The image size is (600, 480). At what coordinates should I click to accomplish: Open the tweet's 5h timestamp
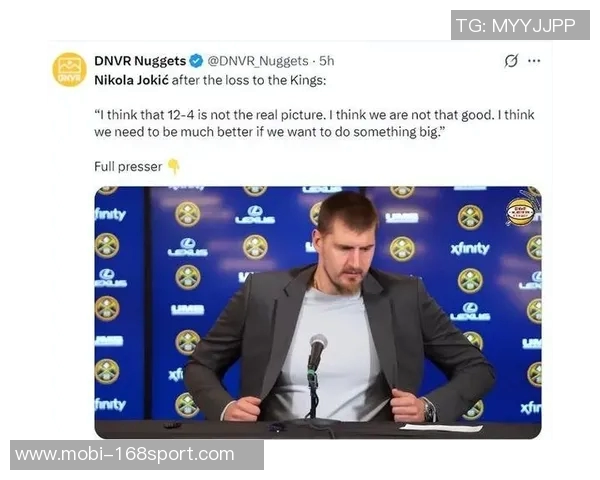click(x=327, y=61)
